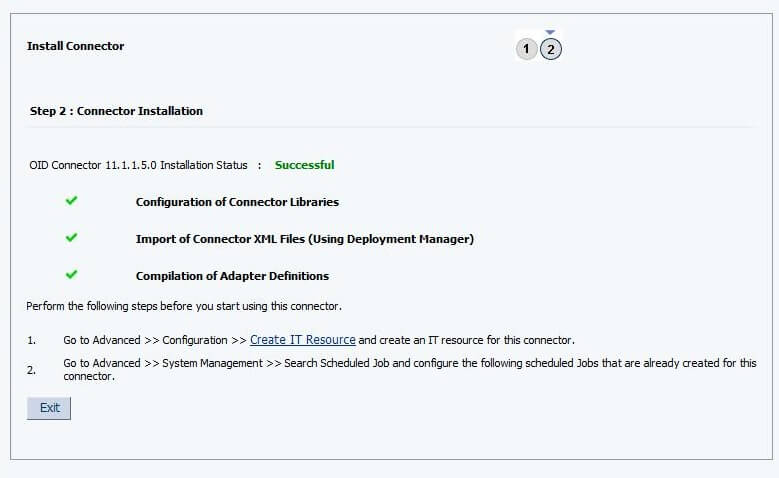Open the Create IT Resource link
The width and height of the screenshot is (779, 478).
coord(302,340)
